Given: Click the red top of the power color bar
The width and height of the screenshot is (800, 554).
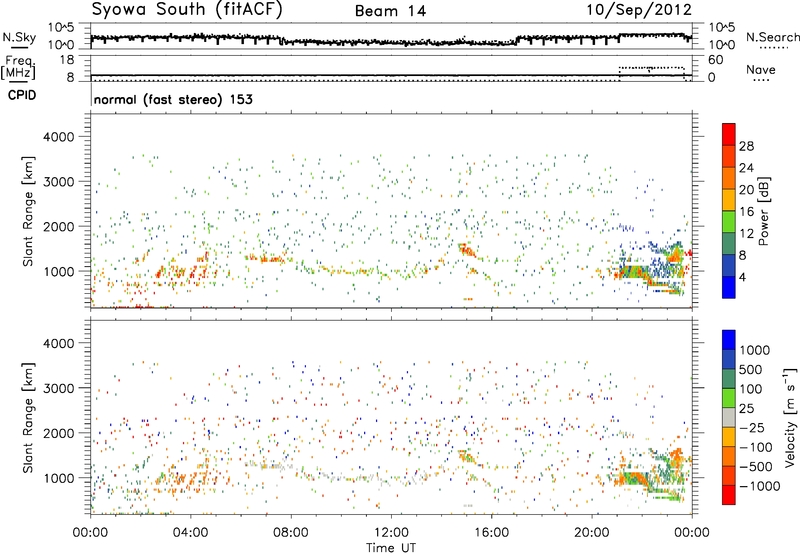Looking at the screenshot, I should coord(729,134).
